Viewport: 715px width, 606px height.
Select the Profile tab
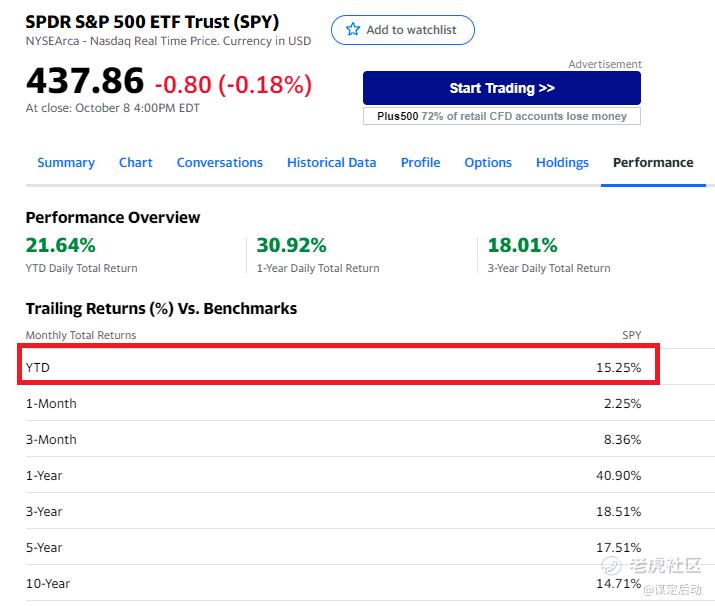click(x=420, y=163)
